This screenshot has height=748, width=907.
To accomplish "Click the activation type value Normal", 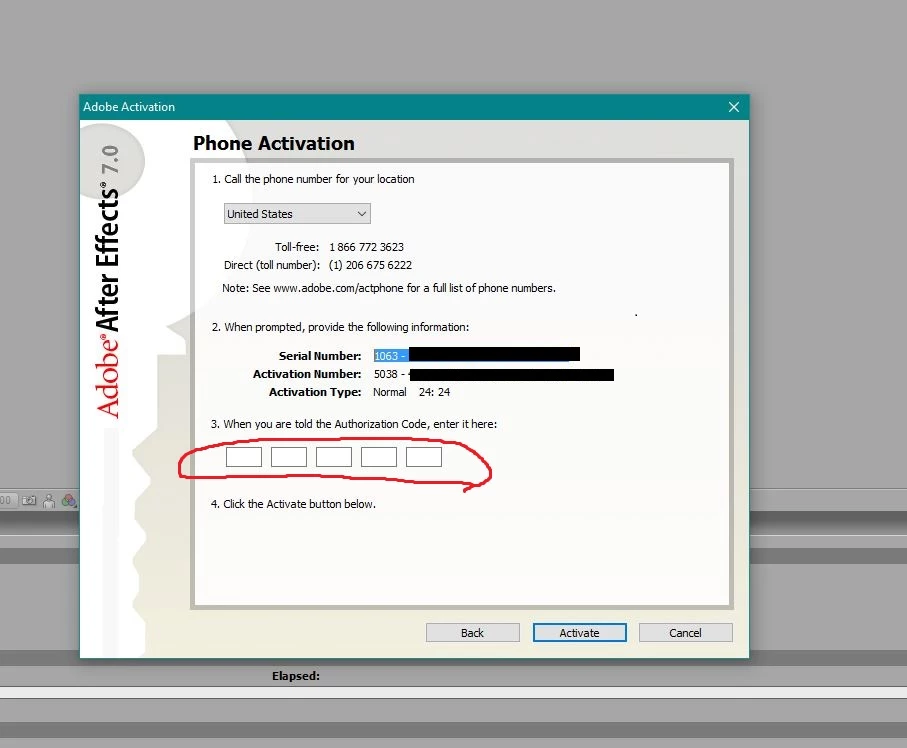I will [390, 392].
